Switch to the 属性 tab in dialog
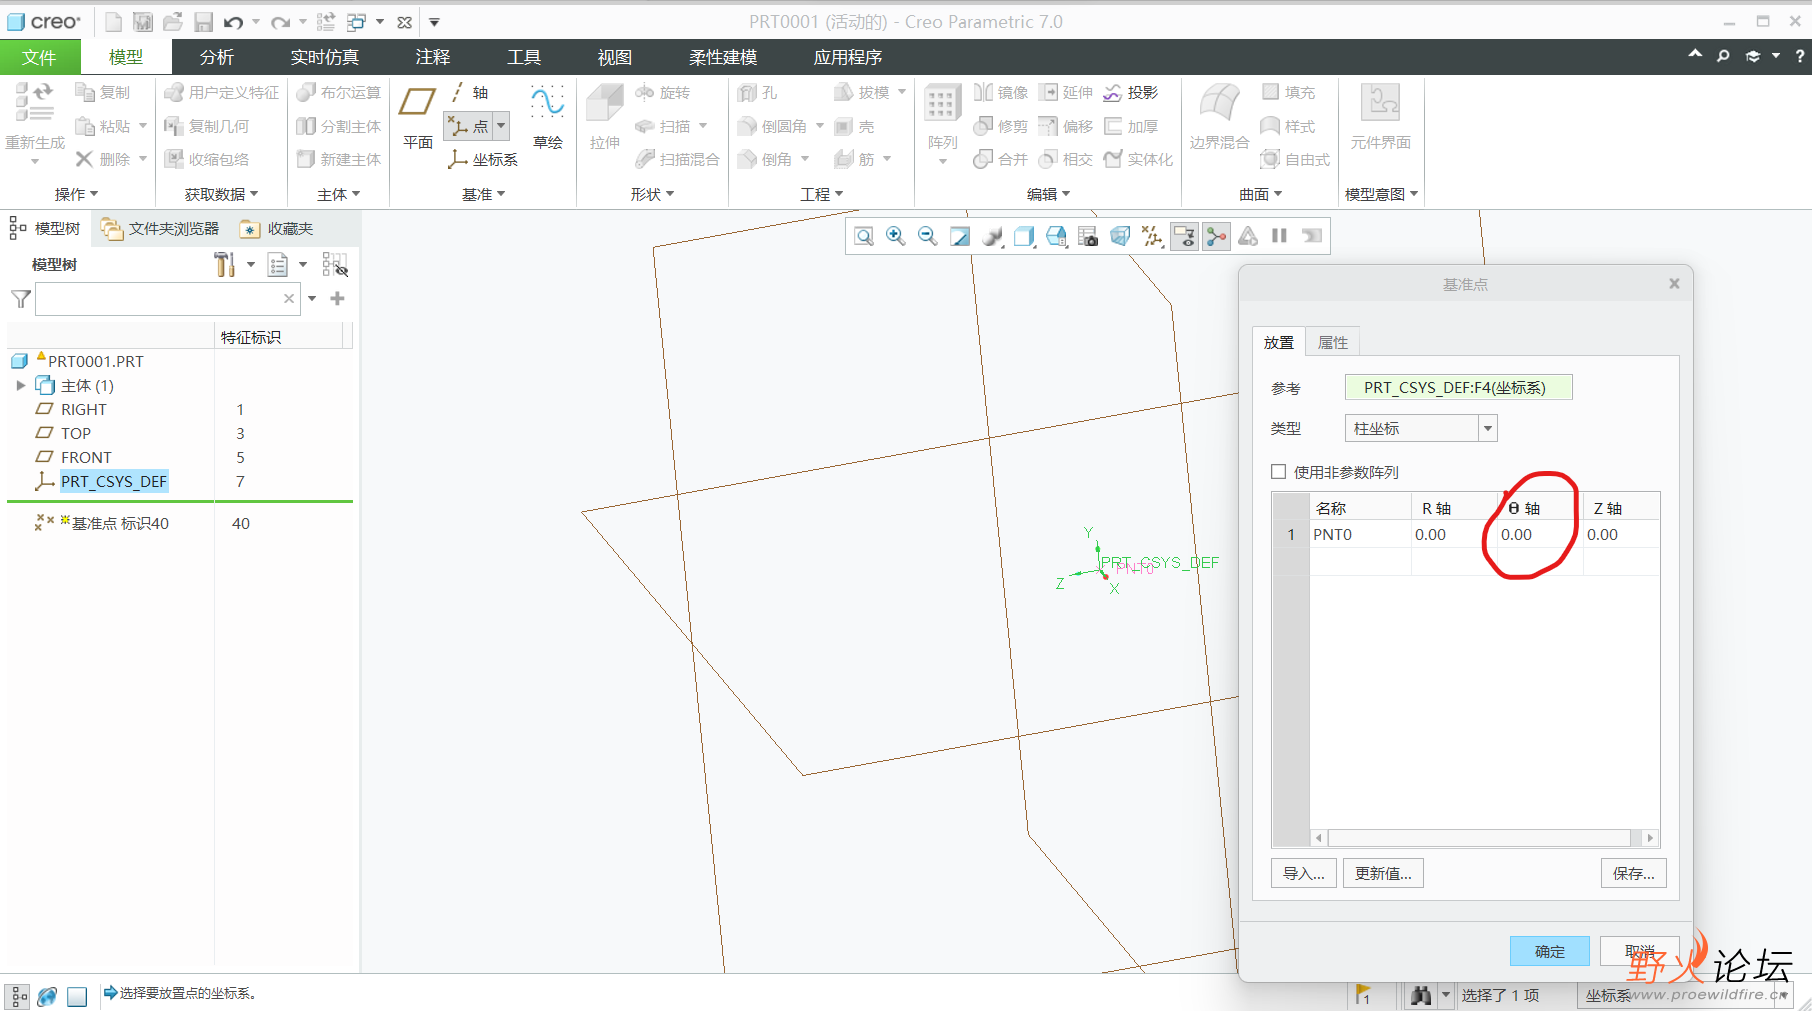Viewport: 1812px width, 1011px height. click(x=1332, y=342)
